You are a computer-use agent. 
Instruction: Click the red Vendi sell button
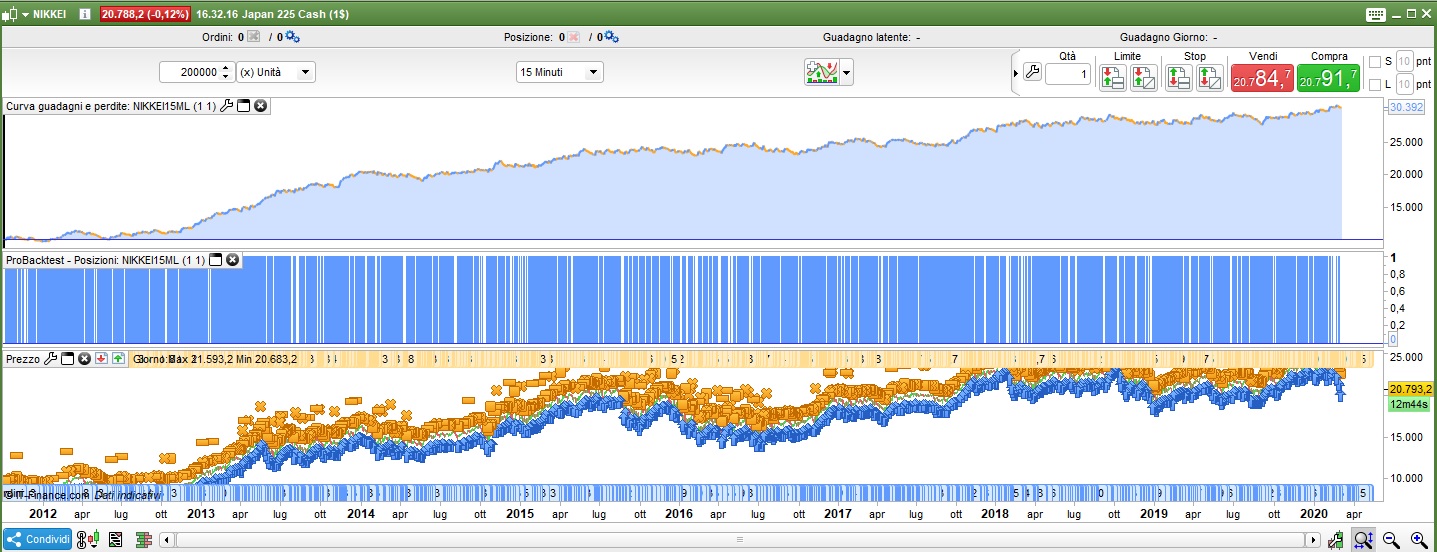1262,77
